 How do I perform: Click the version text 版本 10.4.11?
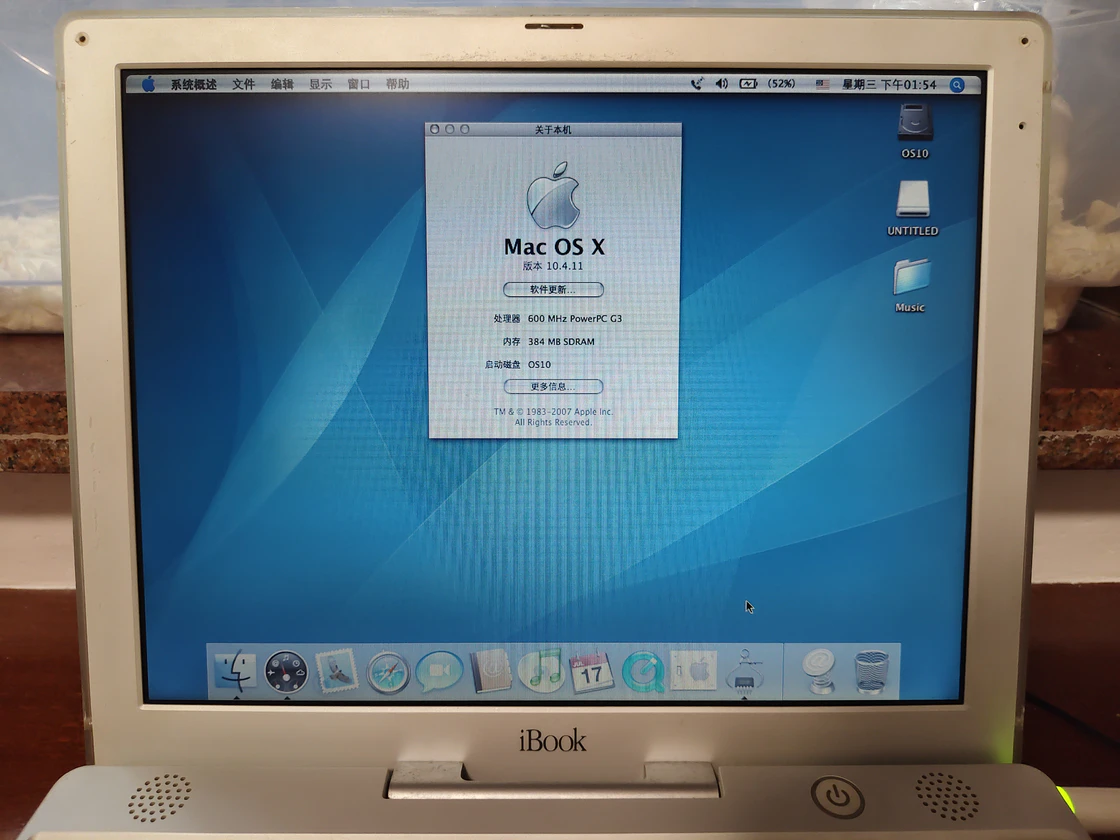[553, 266]
